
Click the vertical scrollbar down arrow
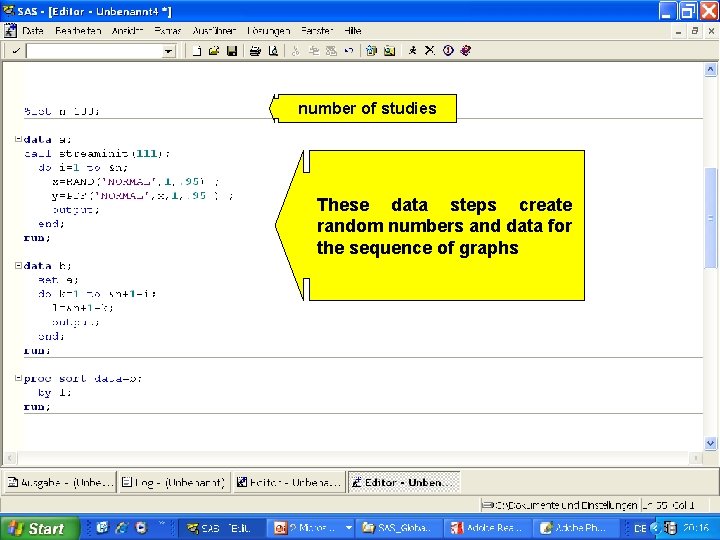coord(710,443)
